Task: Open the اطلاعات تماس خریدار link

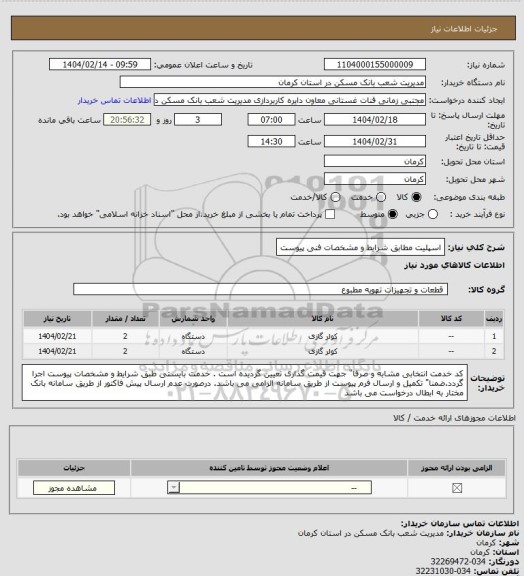Action: coord(114,100)
